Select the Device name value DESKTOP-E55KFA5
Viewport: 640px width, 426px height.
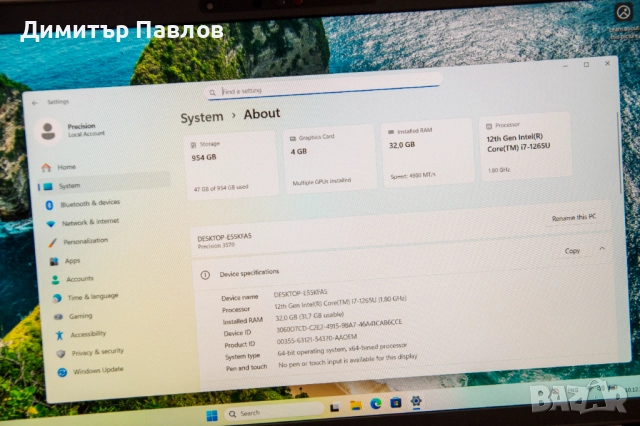(300, 293)
